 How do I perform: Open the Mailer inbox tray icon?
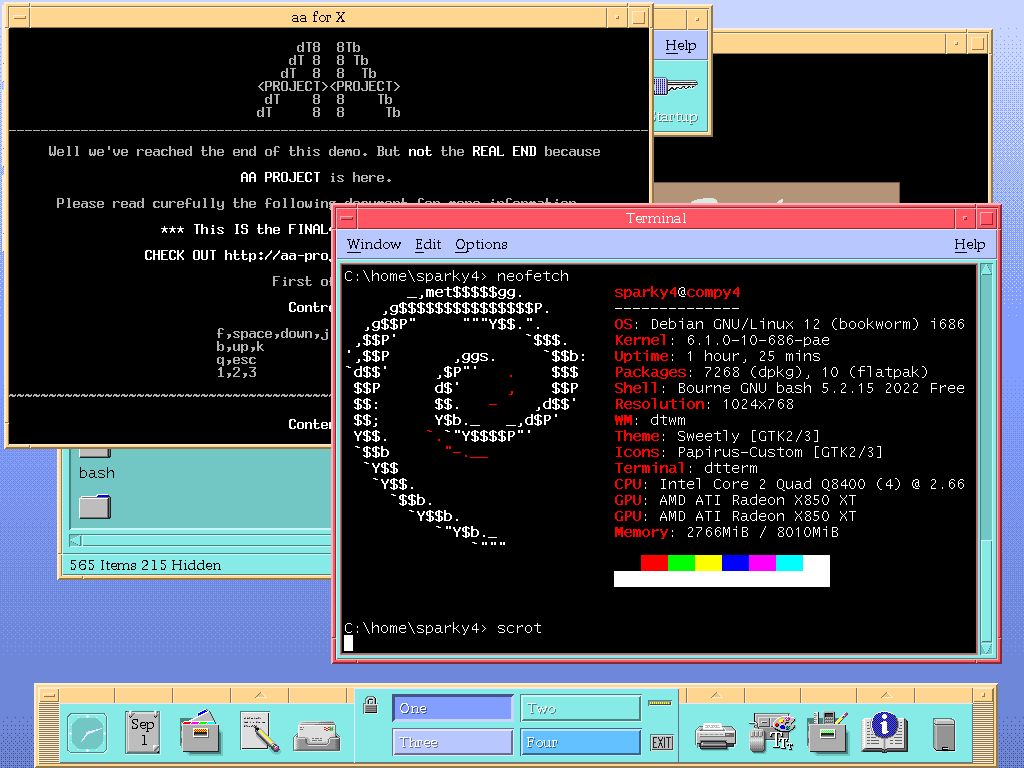316,735
